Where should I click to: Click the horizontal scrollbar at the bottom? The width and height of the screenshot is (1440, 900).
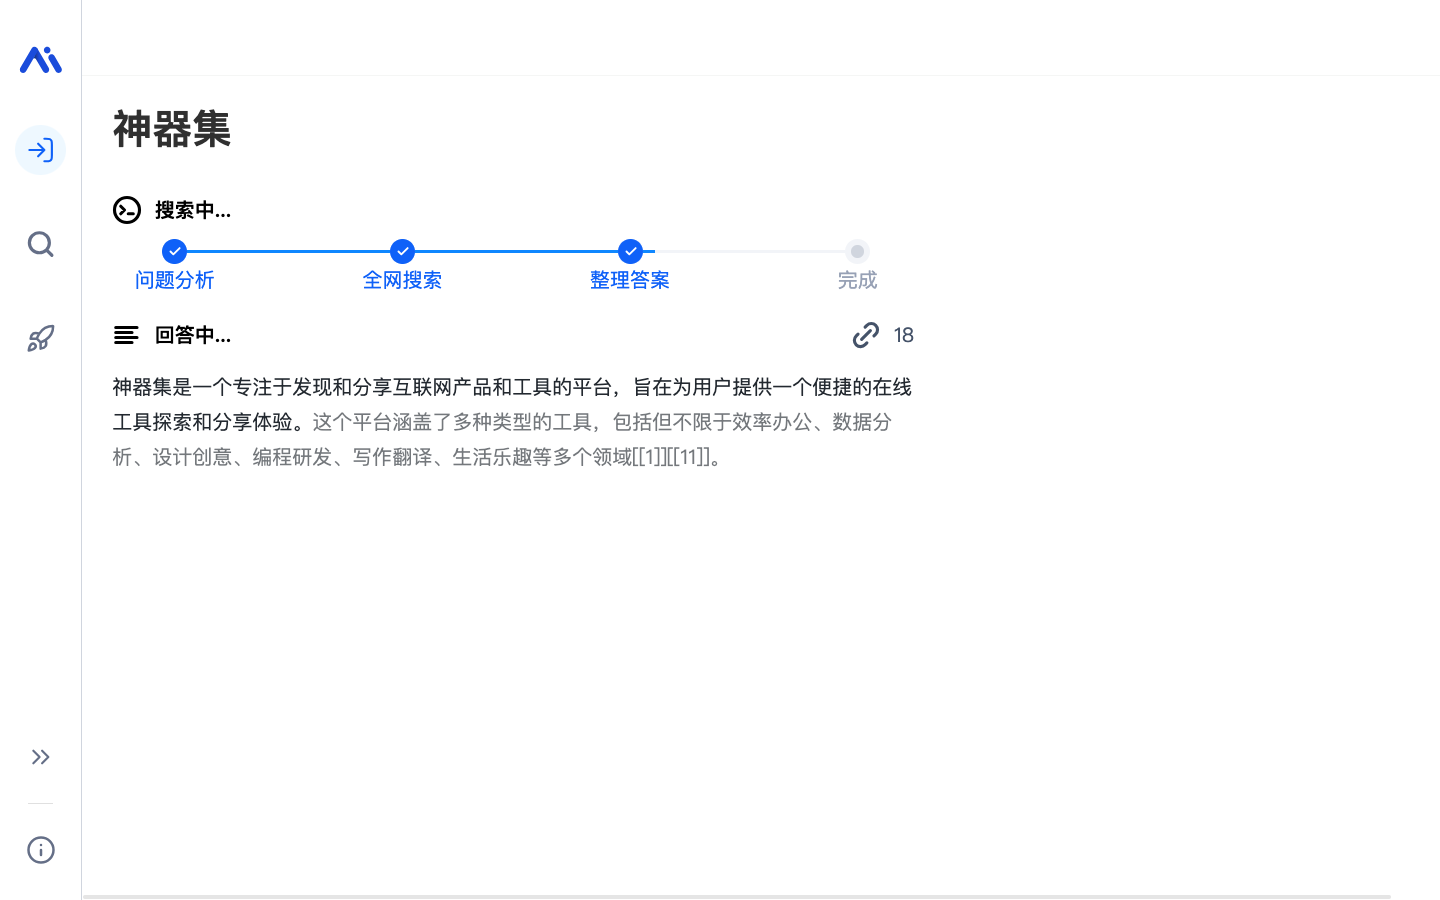(x=736, y=897)
